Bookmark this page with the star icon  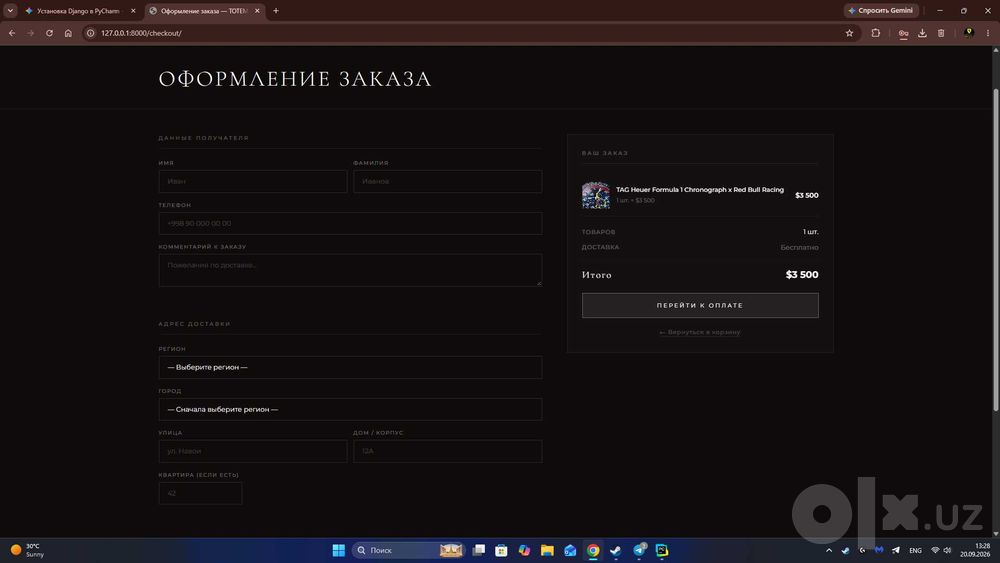click(849, 33)
